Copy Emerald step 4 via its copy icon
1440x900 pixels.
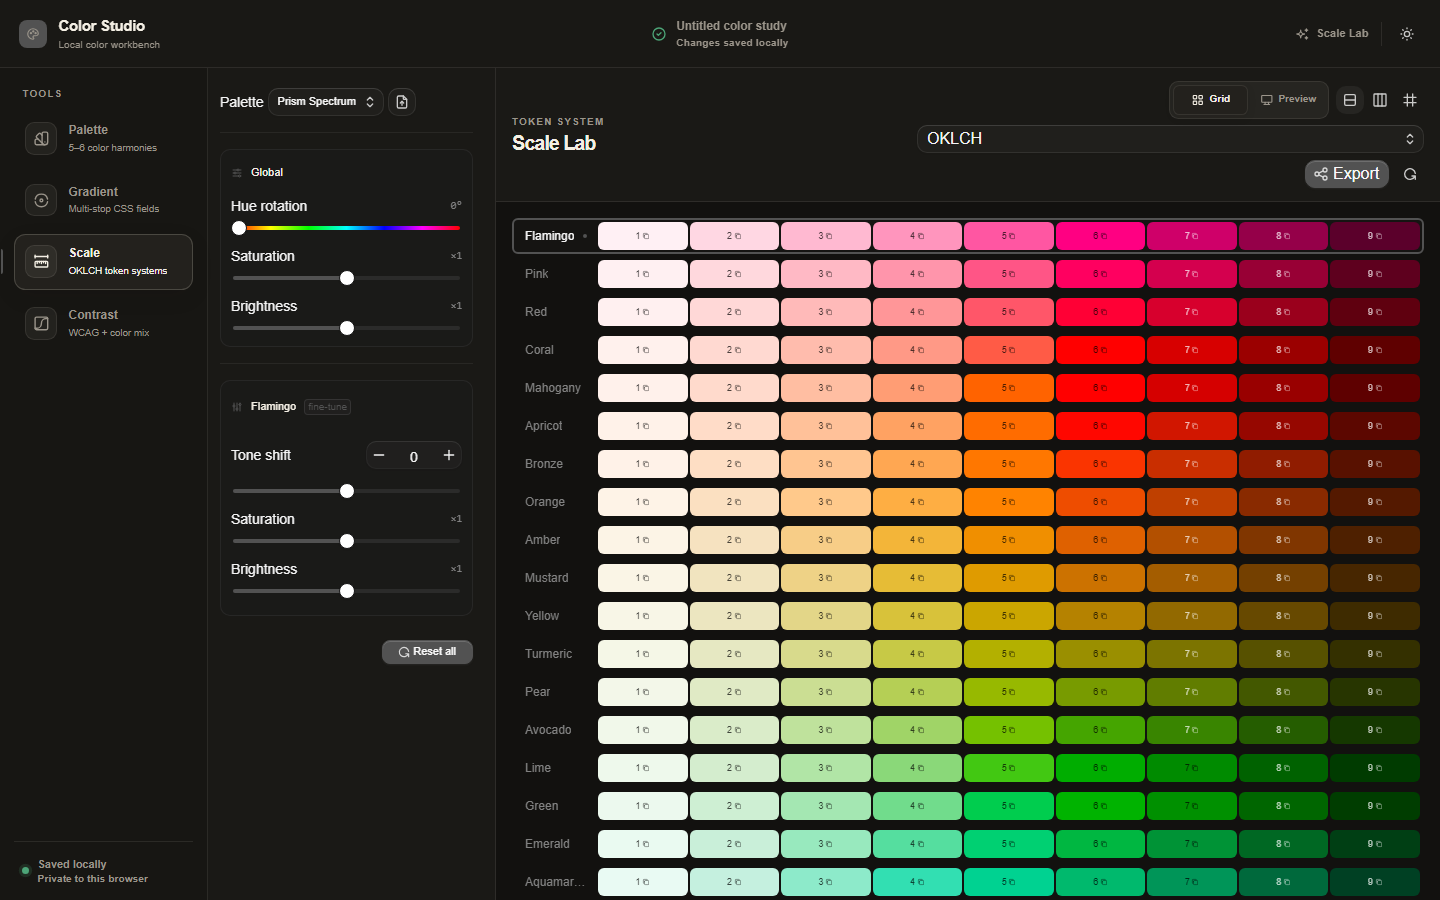pos(921,844)
